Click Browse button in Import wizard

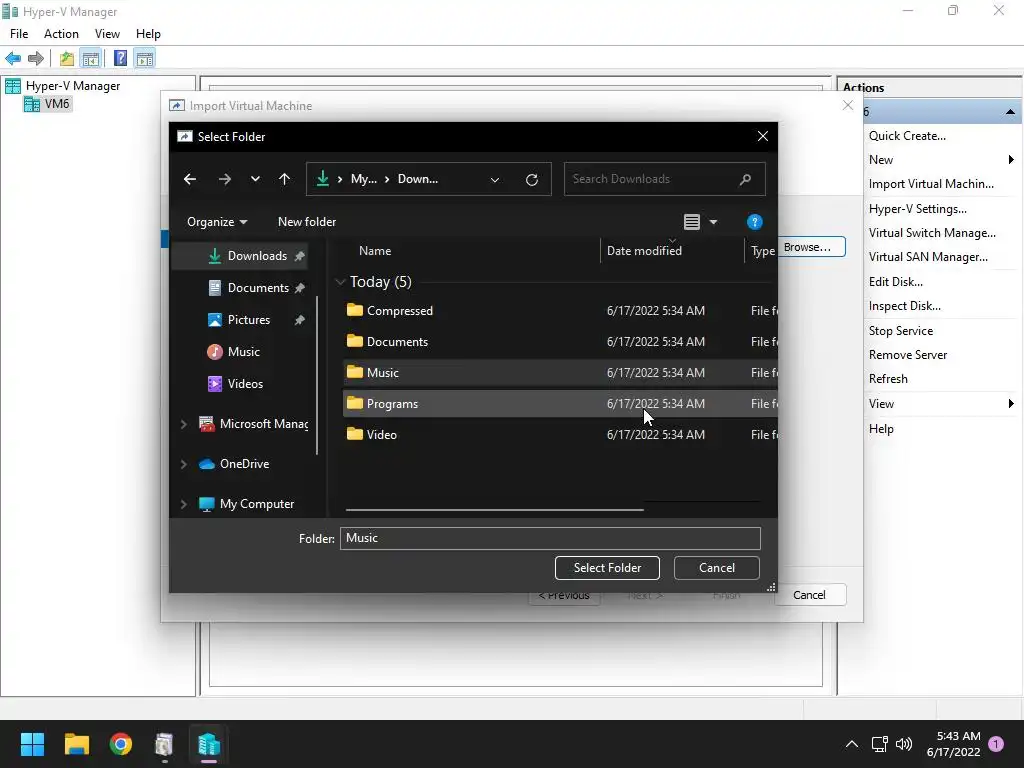[812, 247]
